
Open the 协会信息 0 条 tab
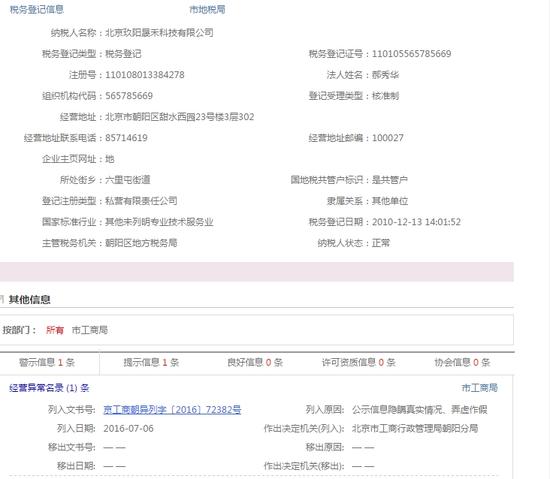click(x=462, y=362)
